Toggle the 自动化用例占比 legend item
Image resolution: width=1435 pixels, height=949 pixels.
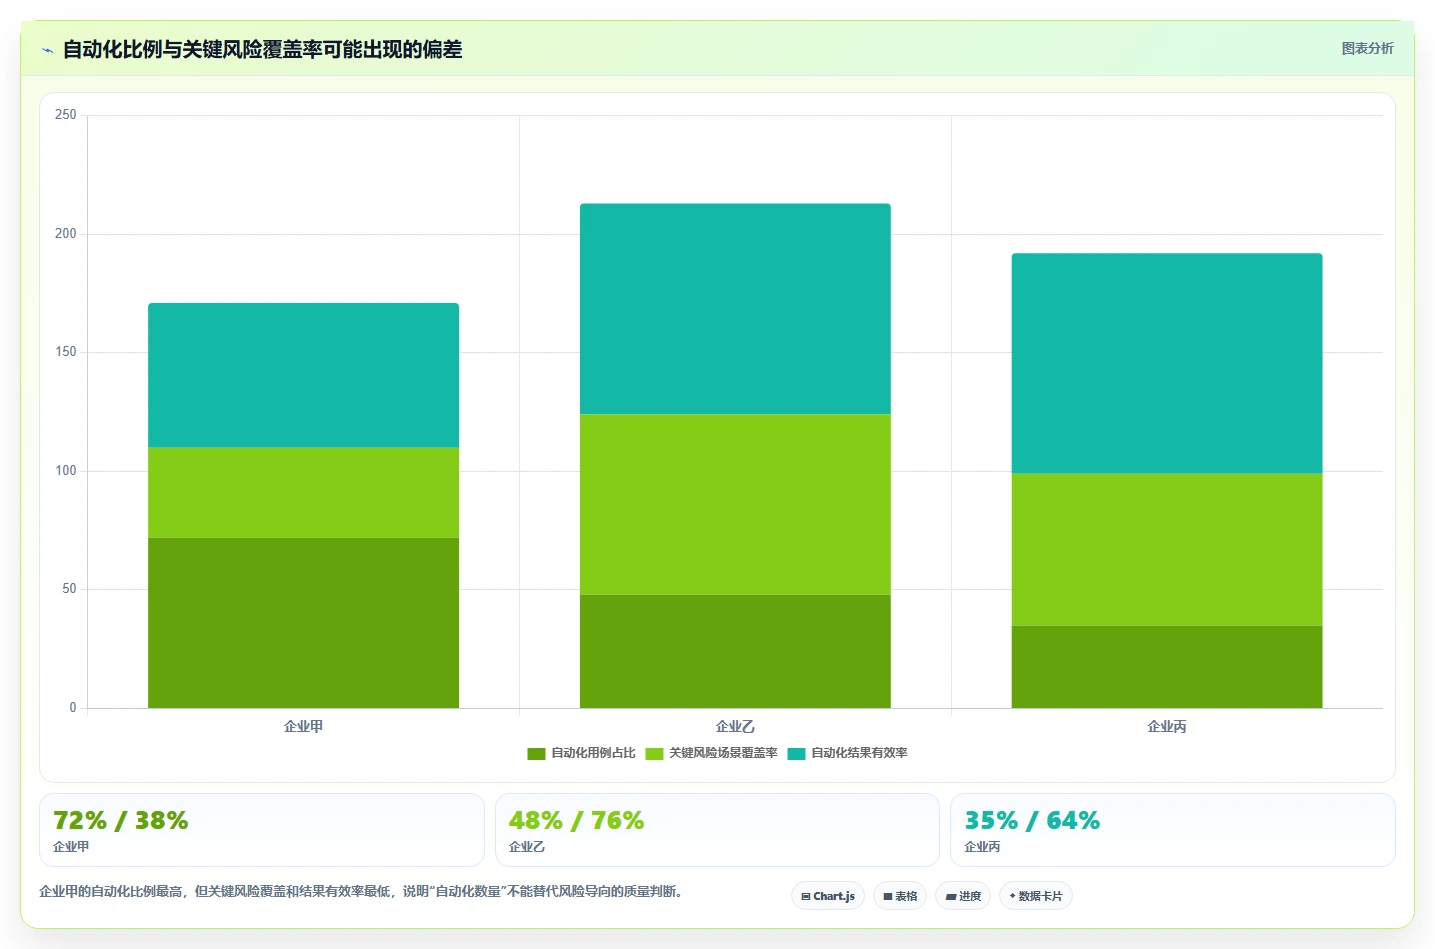(x=581, y=753)
